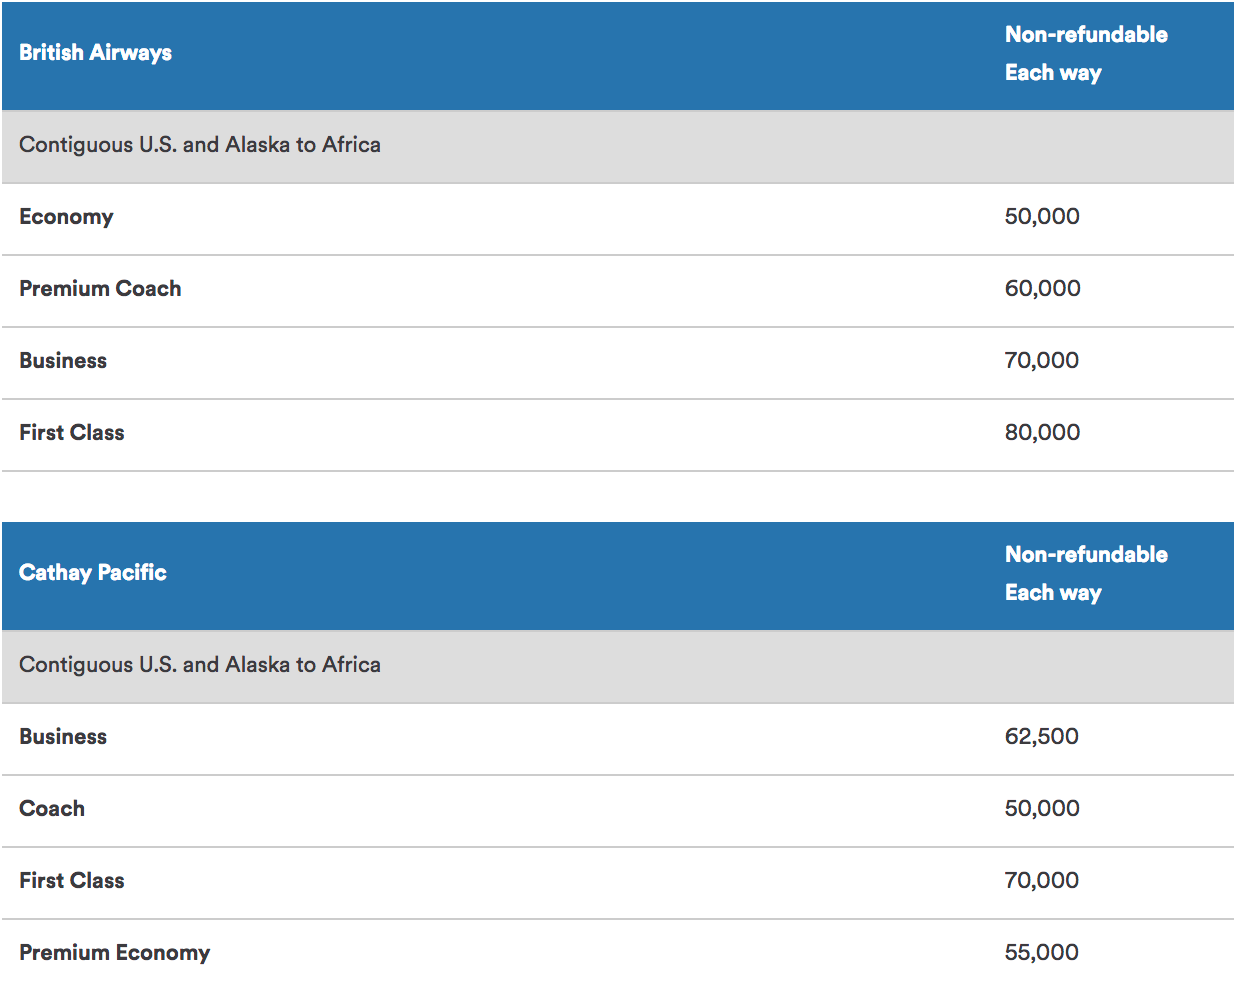Select the 55,000 Premium Economy price
The height and width of the screenshot is (990, 1236).
point(1042,953)
